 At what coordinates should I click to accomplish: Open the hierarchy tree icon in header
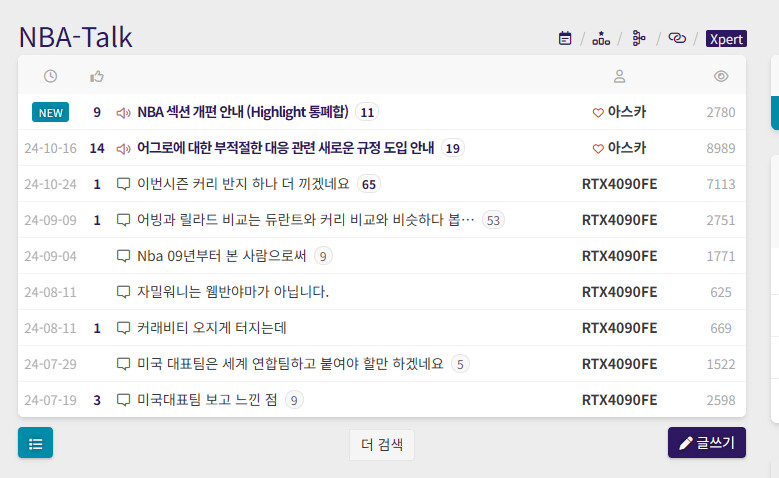pos(638,38)
